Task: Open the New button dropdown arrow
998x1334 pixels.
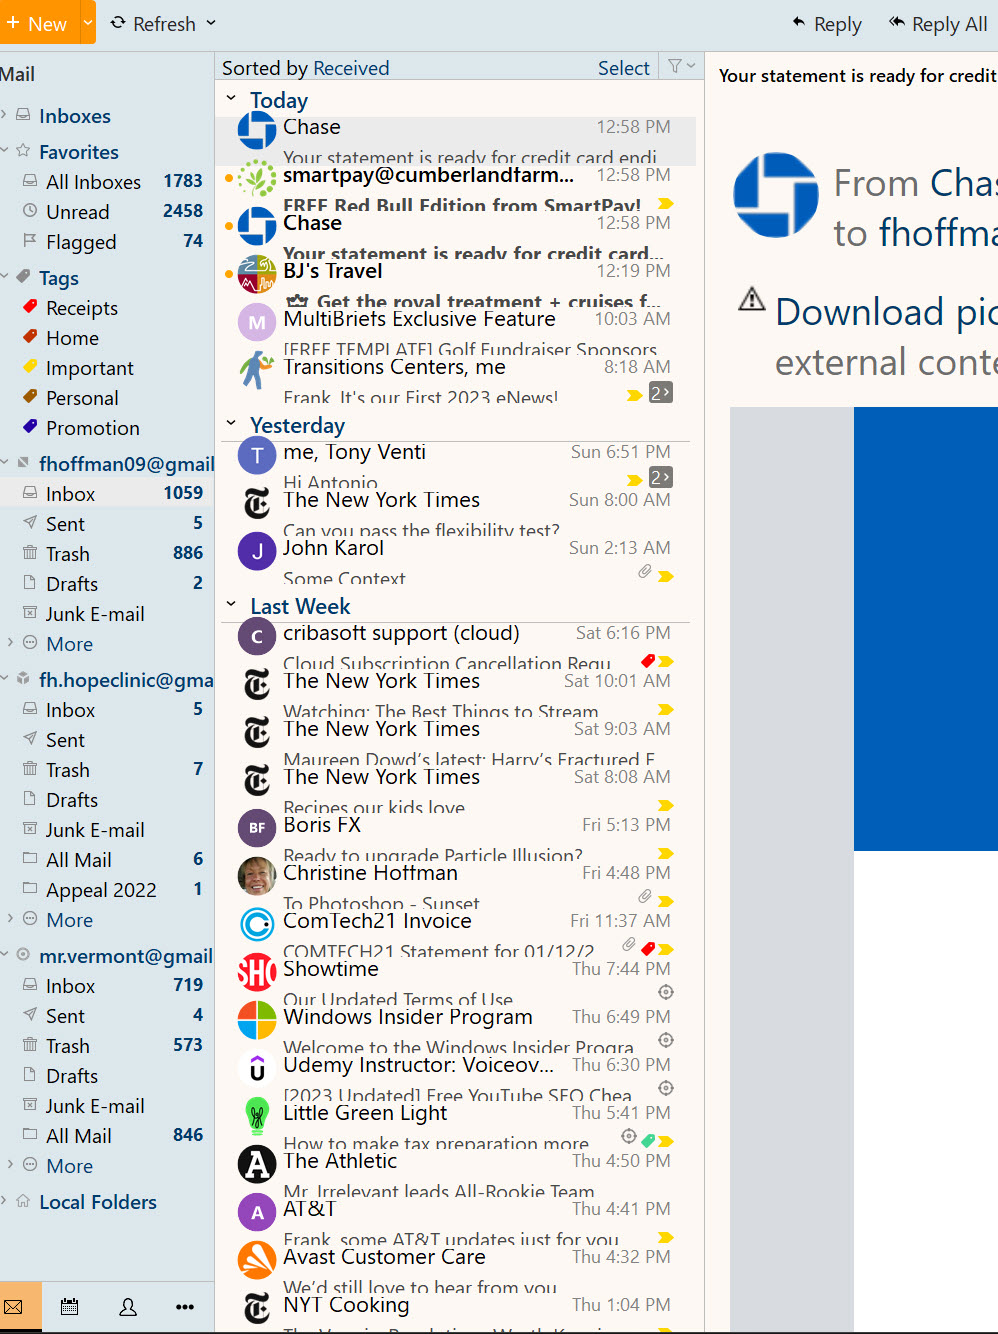Action: pos(88,22)
